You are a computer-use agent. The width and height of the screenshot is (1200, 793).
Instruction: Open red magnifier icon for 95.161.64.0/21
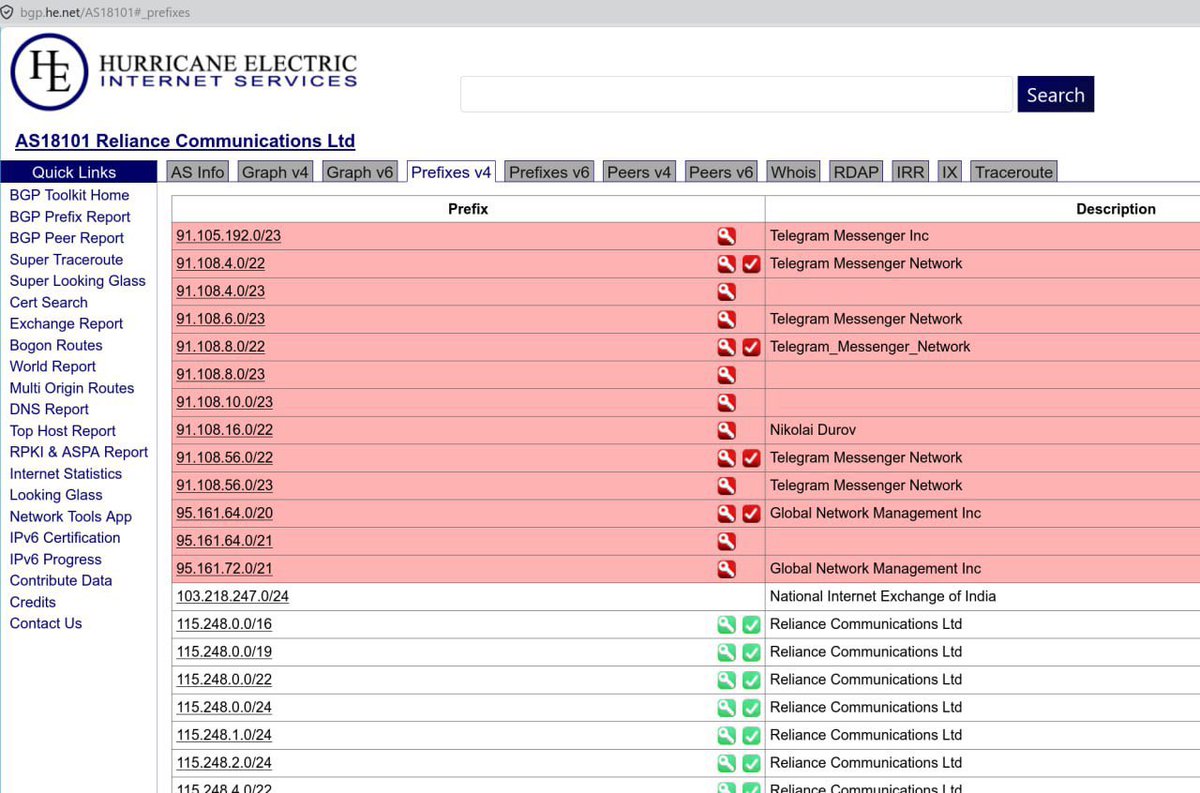(726, 541)
